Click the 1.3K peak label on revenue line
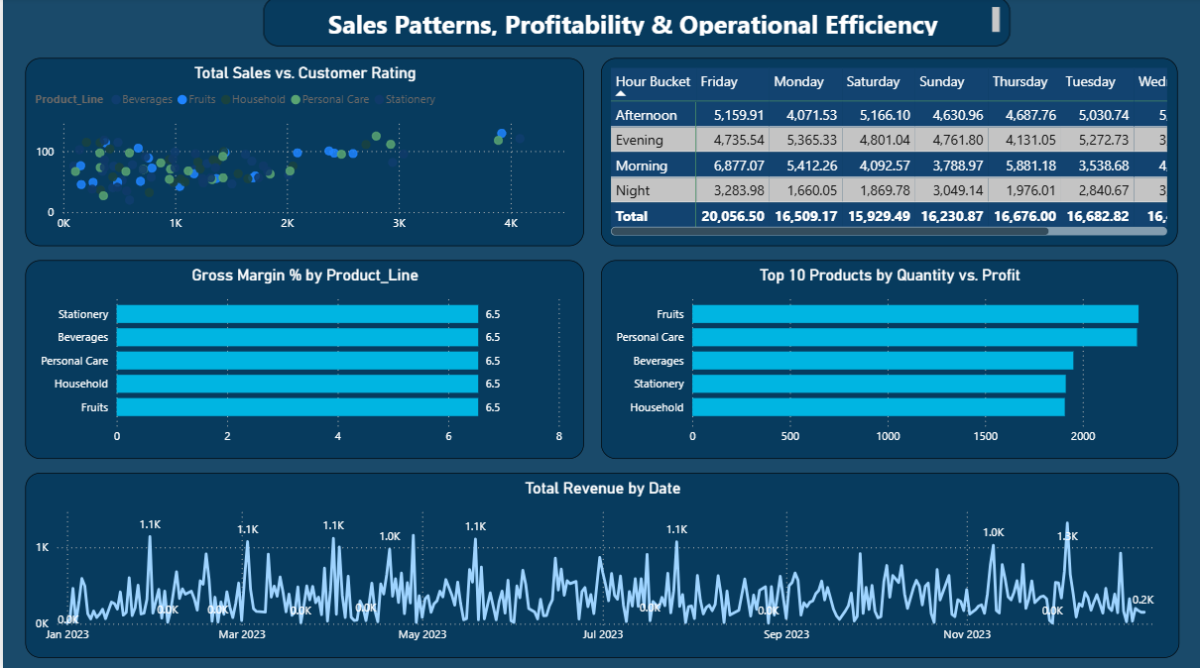Image resolution: width=1200 pixels, height=668 pixels. click(1068, 536)
